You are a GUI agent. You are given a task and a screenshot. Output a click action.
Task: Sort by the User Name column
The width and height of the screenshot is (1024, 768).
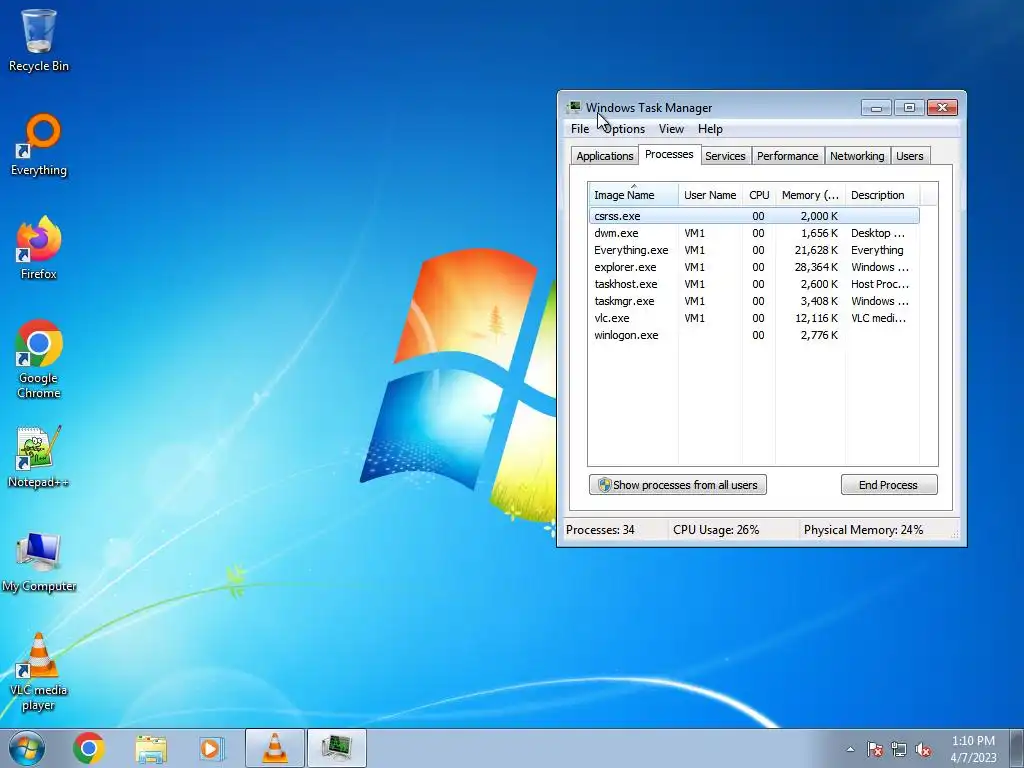(x=710, y=195)
